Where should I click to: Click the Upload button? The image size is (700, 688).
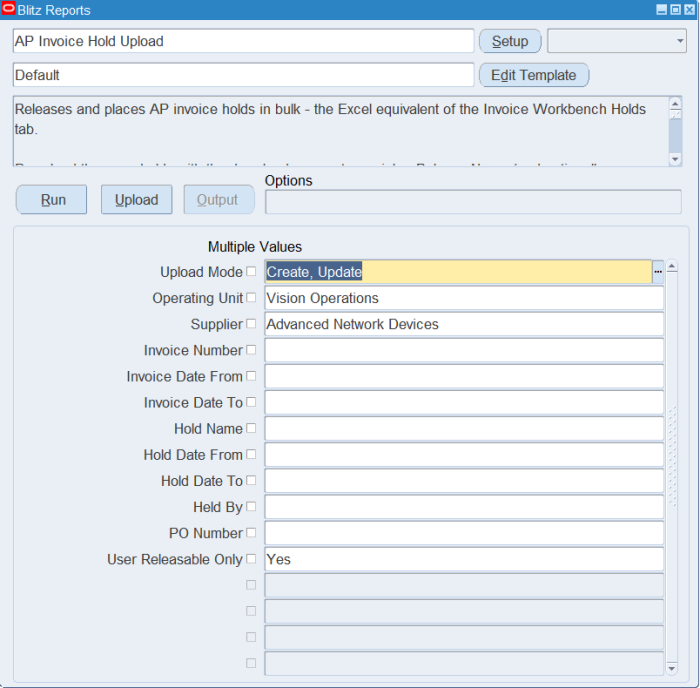click(x=137, y=200)
